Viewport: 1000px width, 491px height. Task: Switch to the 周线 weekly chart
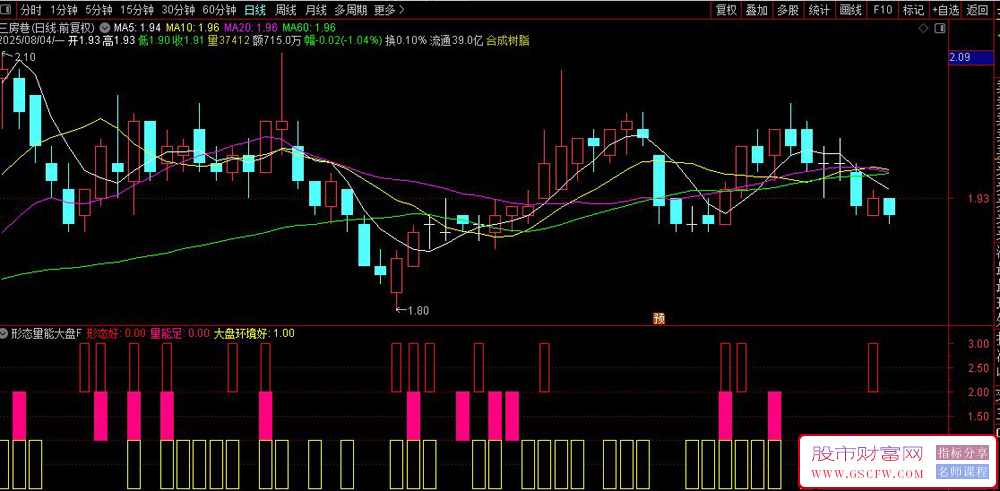(x=285, y=10)
